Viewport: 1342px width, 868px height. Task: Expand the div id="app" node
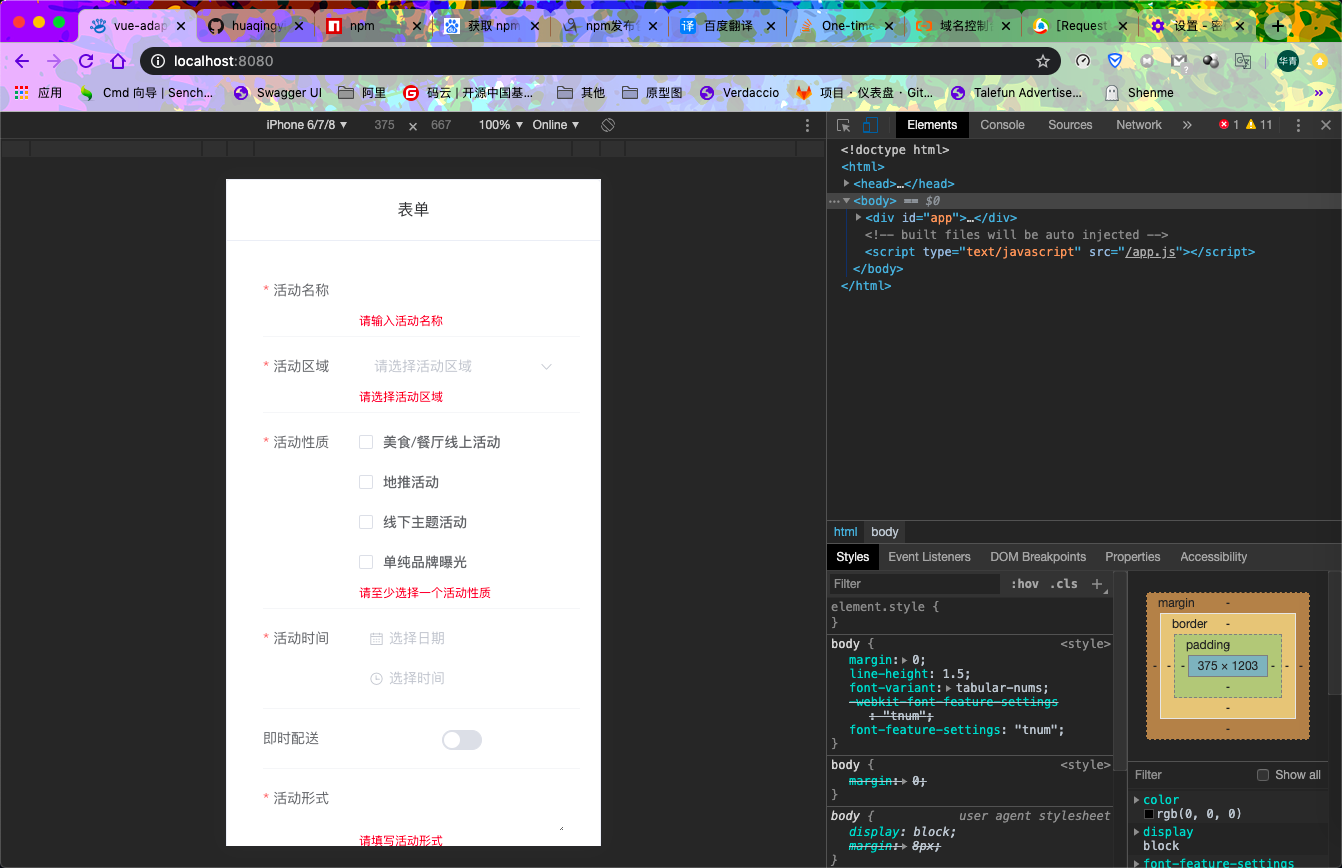click(x=859, y=218)
